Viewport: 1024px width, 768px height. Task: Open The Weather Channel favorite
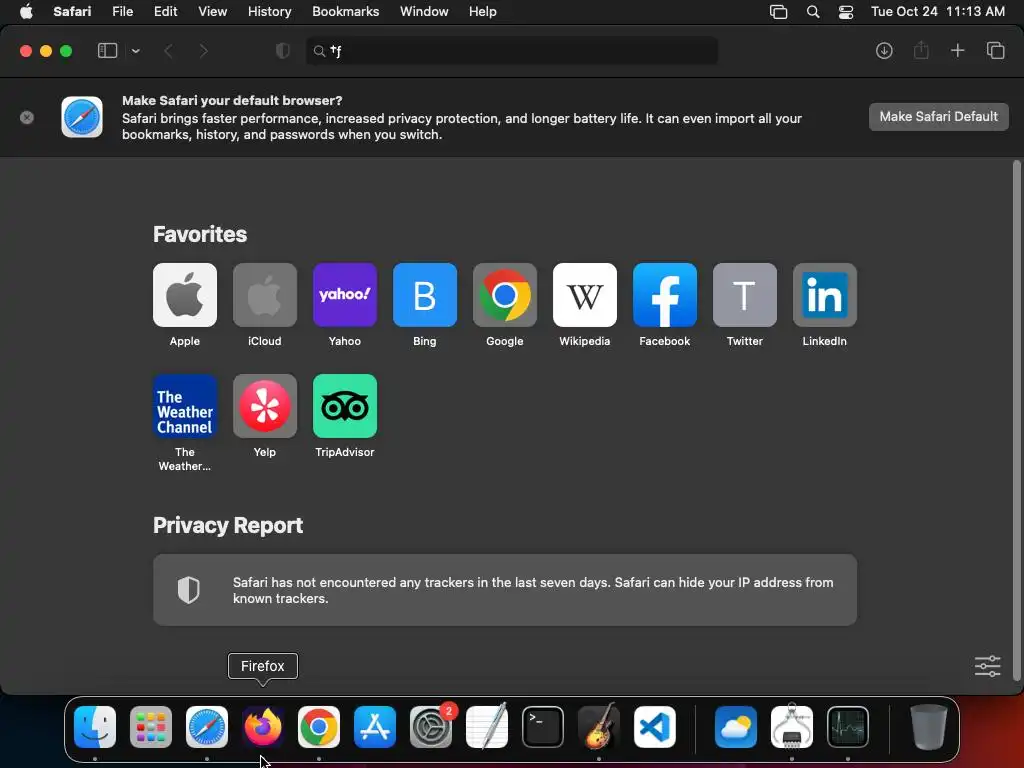tap(185, 406)
